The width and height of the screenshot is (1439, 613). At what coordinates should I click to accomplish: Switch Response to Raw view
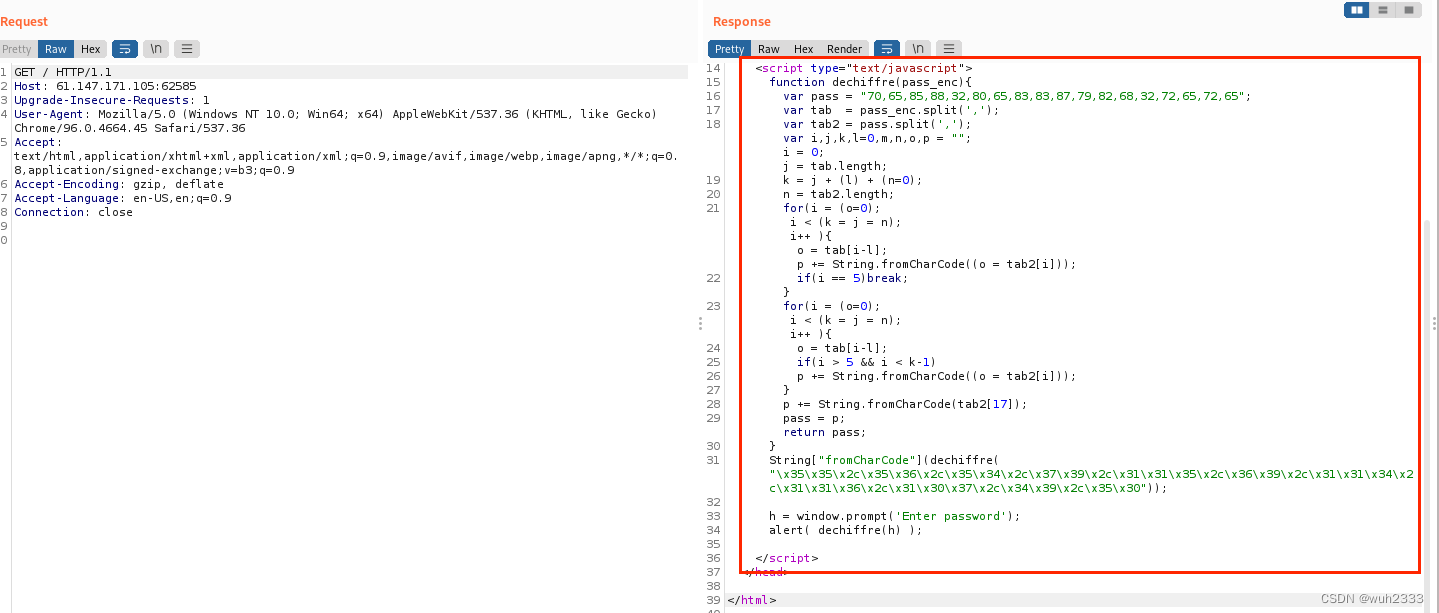[x=768, y=48]
